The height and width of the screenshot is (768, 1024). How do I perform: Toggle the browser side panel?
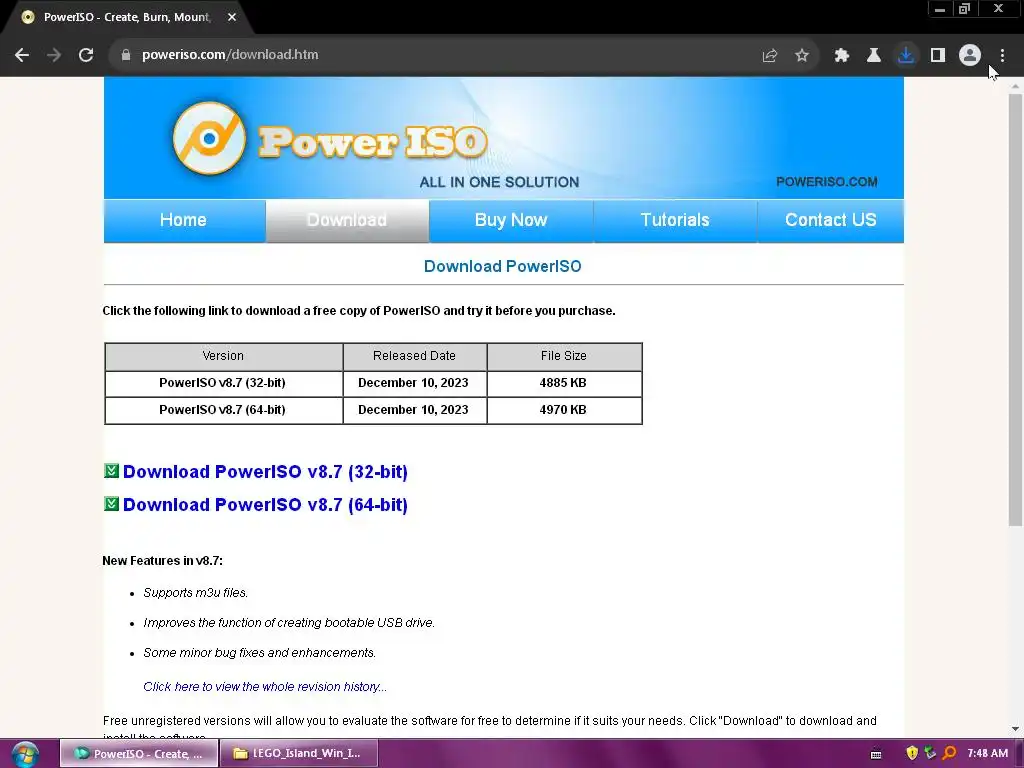coord(938,56)
